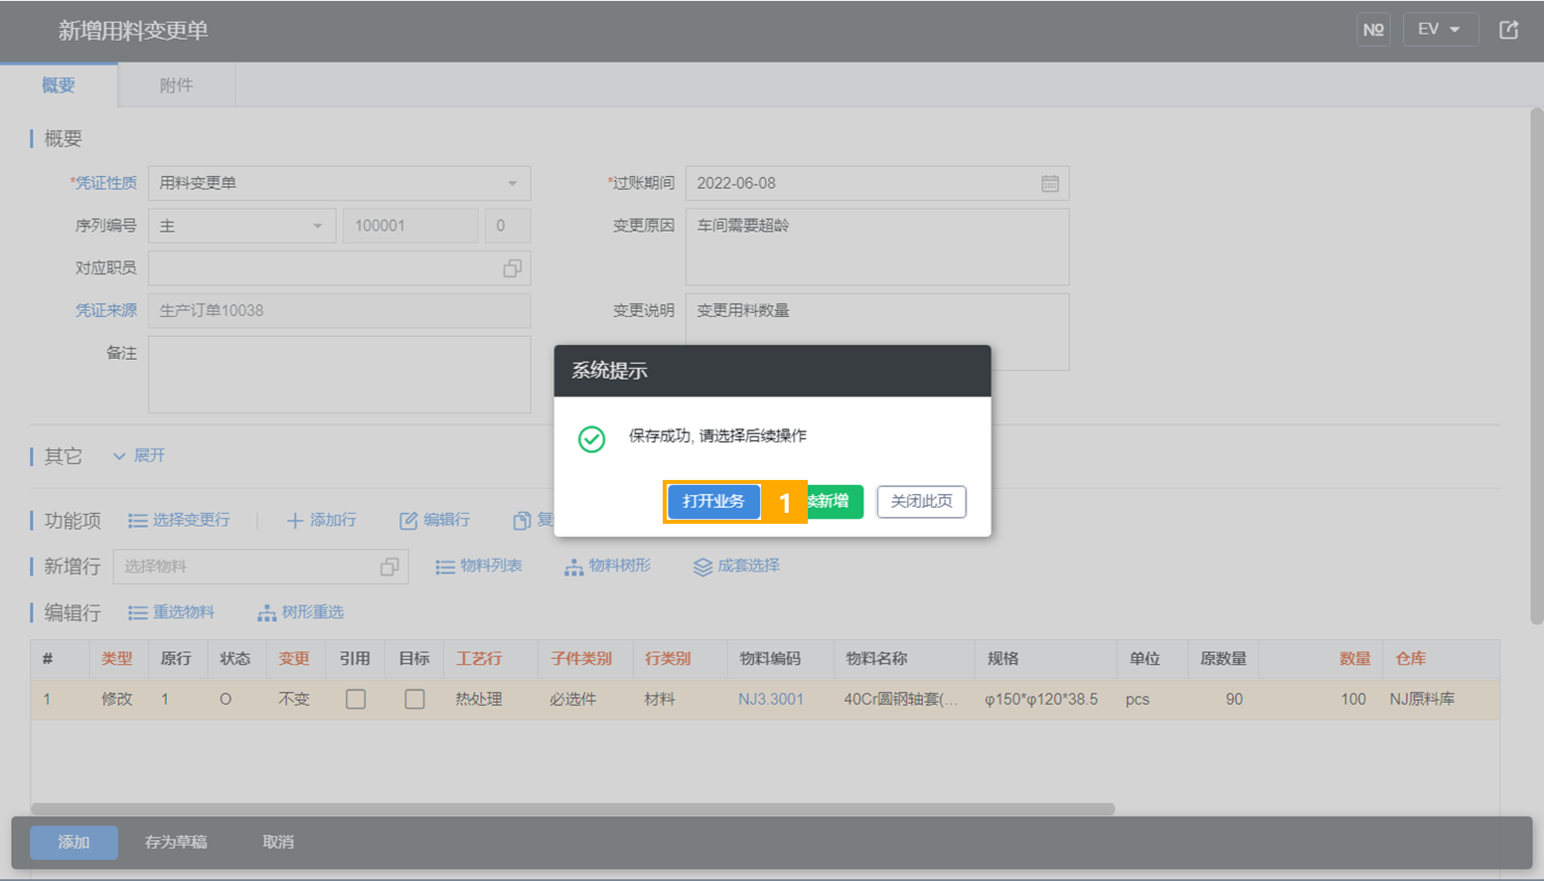Click the 变更原因 text area

coord(877,247)
